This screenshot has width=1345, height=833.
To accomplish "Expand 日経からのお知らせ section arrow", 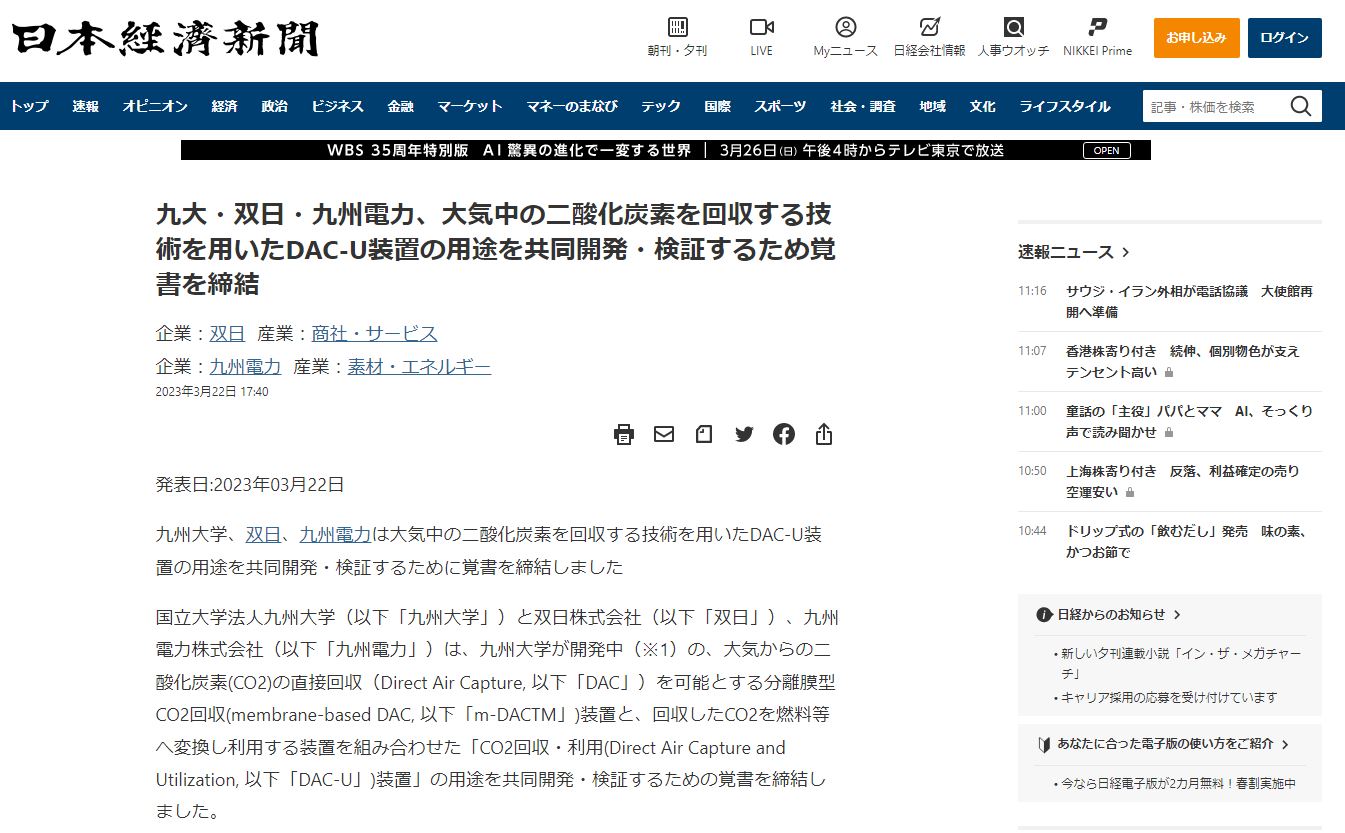I will pos(1177,615).
